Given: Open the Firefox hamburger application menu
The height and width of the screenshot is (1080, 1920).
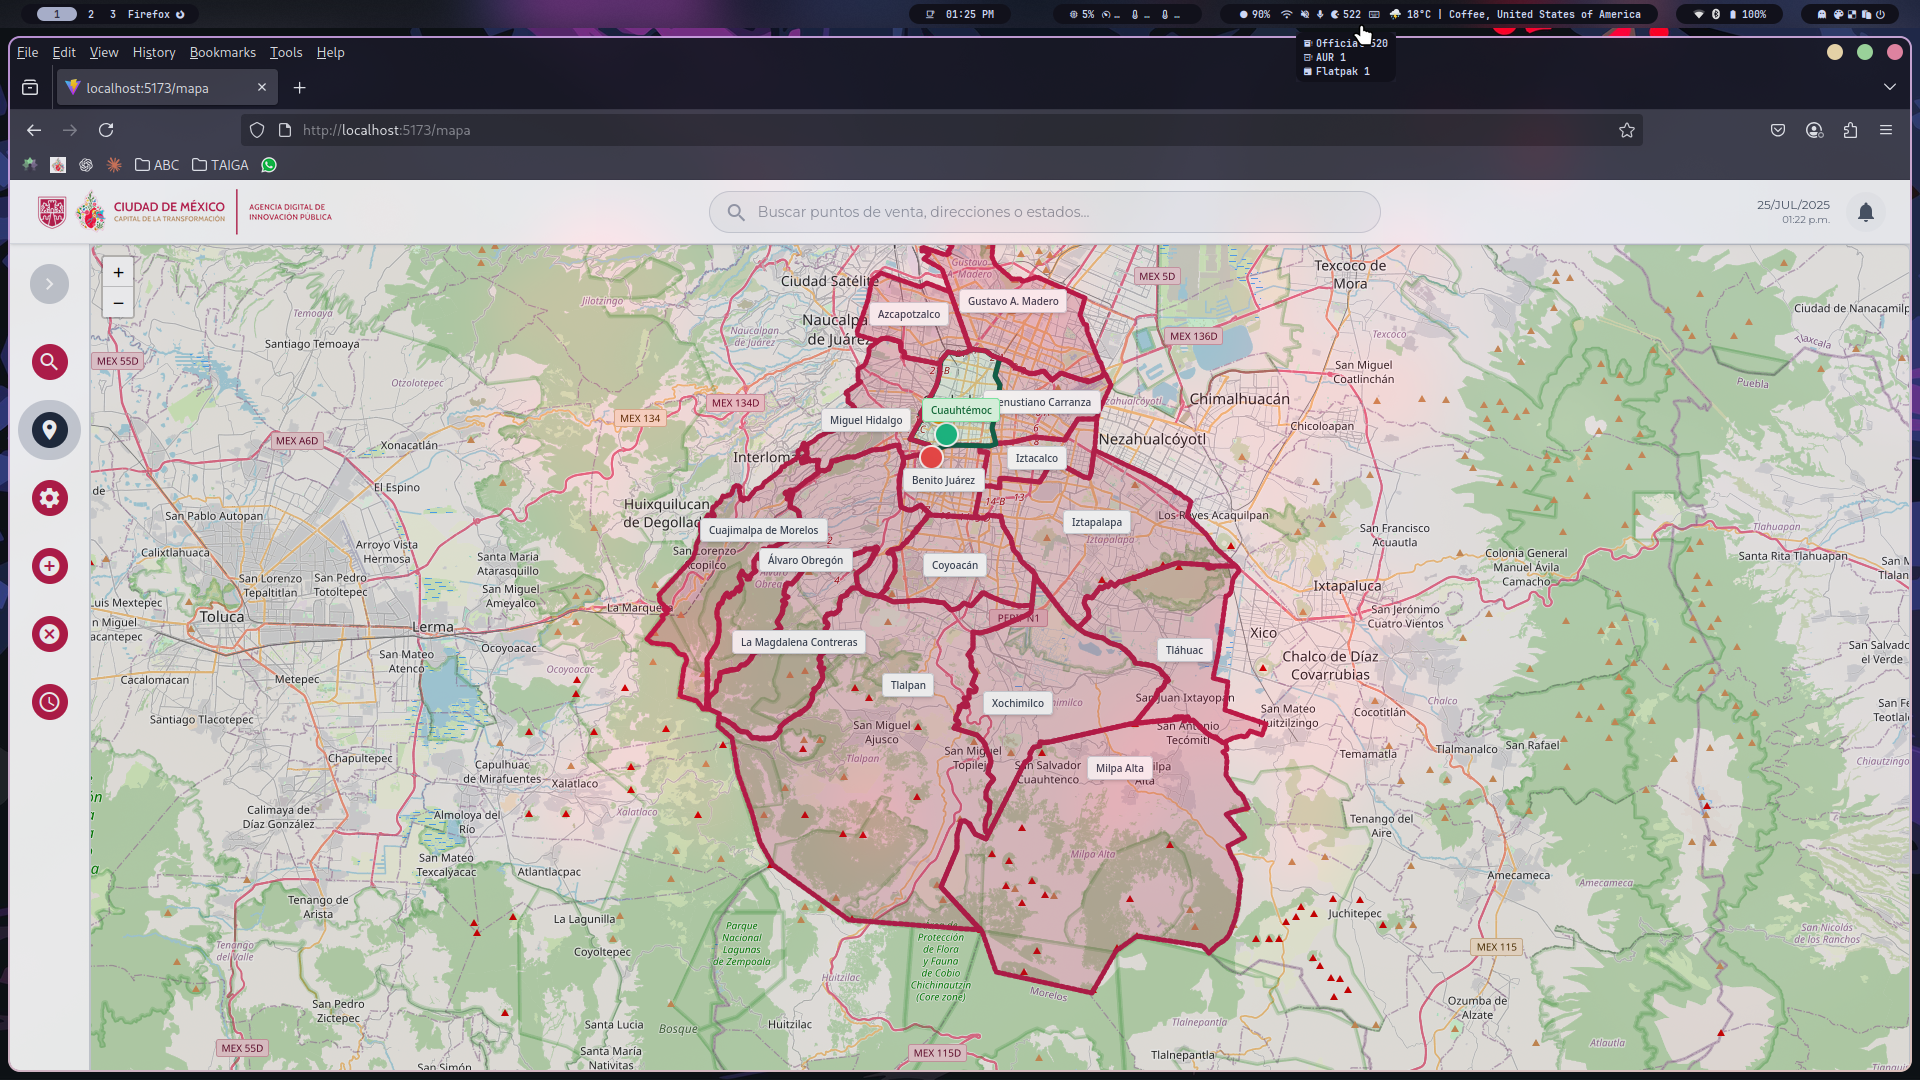Looking at the screenshot, I should (1885, 130).
